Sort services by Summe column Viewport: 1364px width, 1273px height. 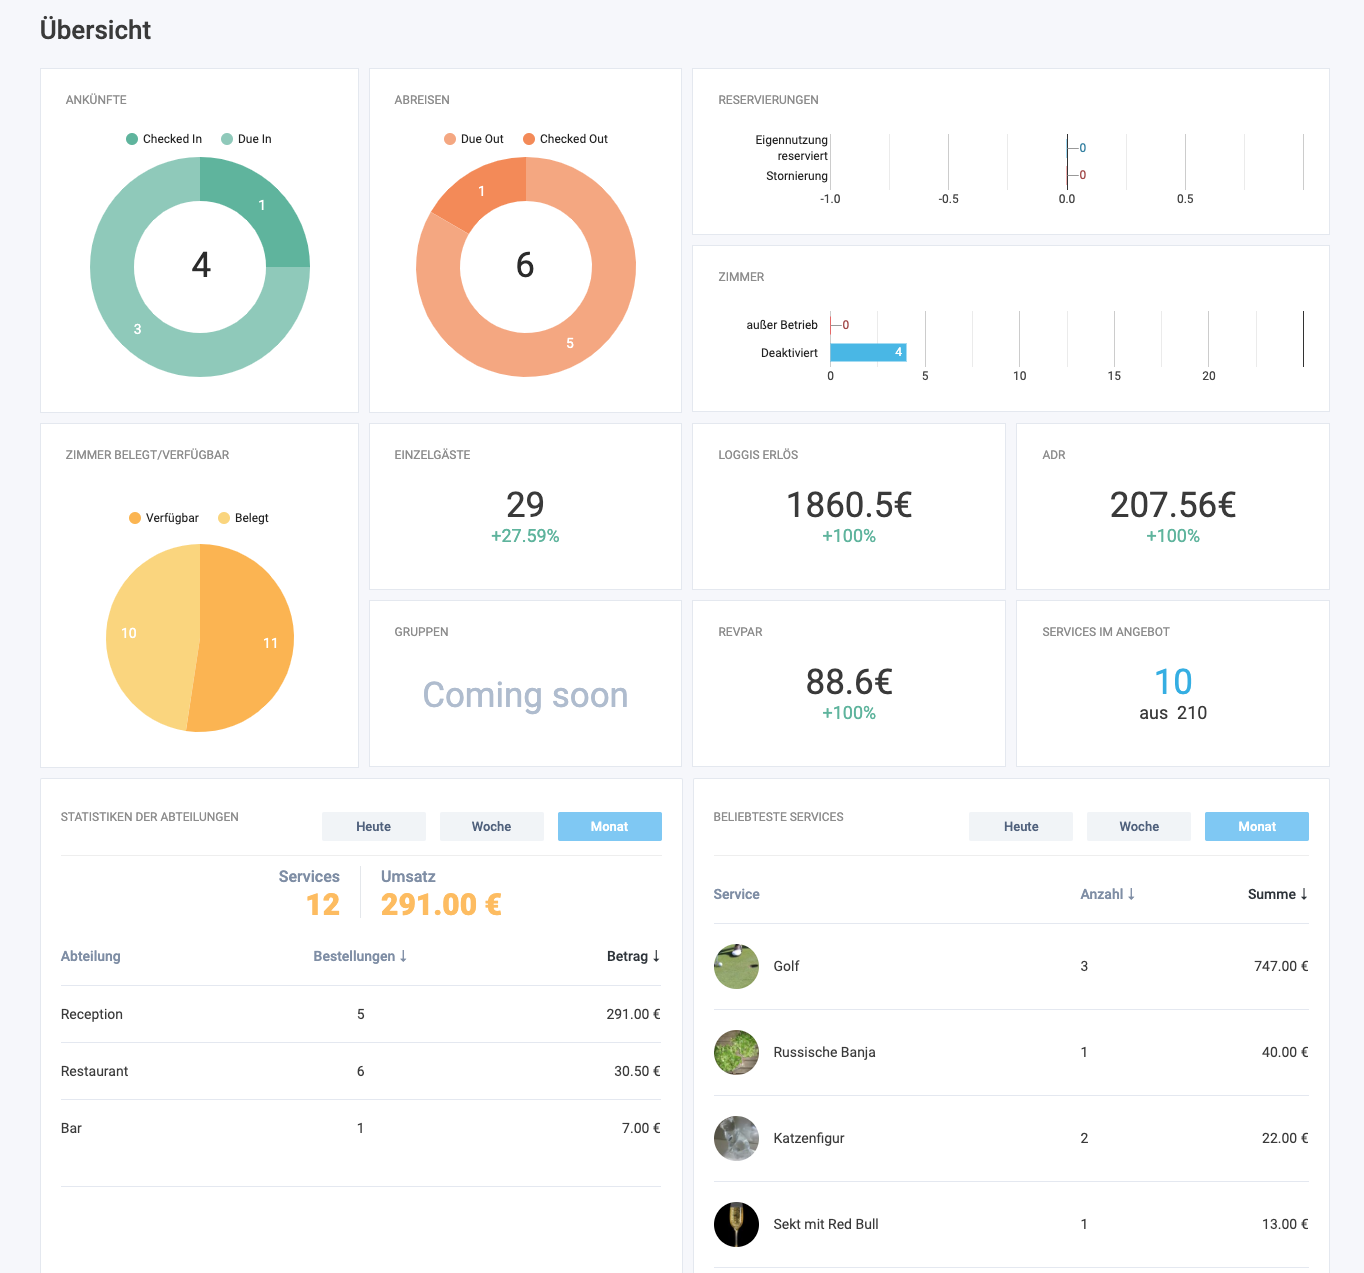click(1278, 894)
